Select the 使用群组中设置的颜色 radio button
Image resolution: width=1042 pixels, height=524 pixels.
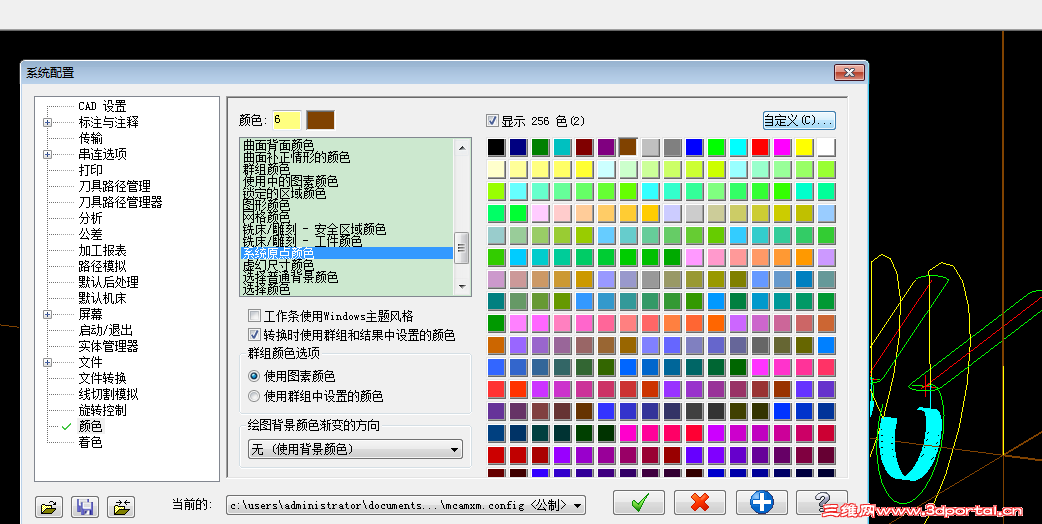point(254,396)
